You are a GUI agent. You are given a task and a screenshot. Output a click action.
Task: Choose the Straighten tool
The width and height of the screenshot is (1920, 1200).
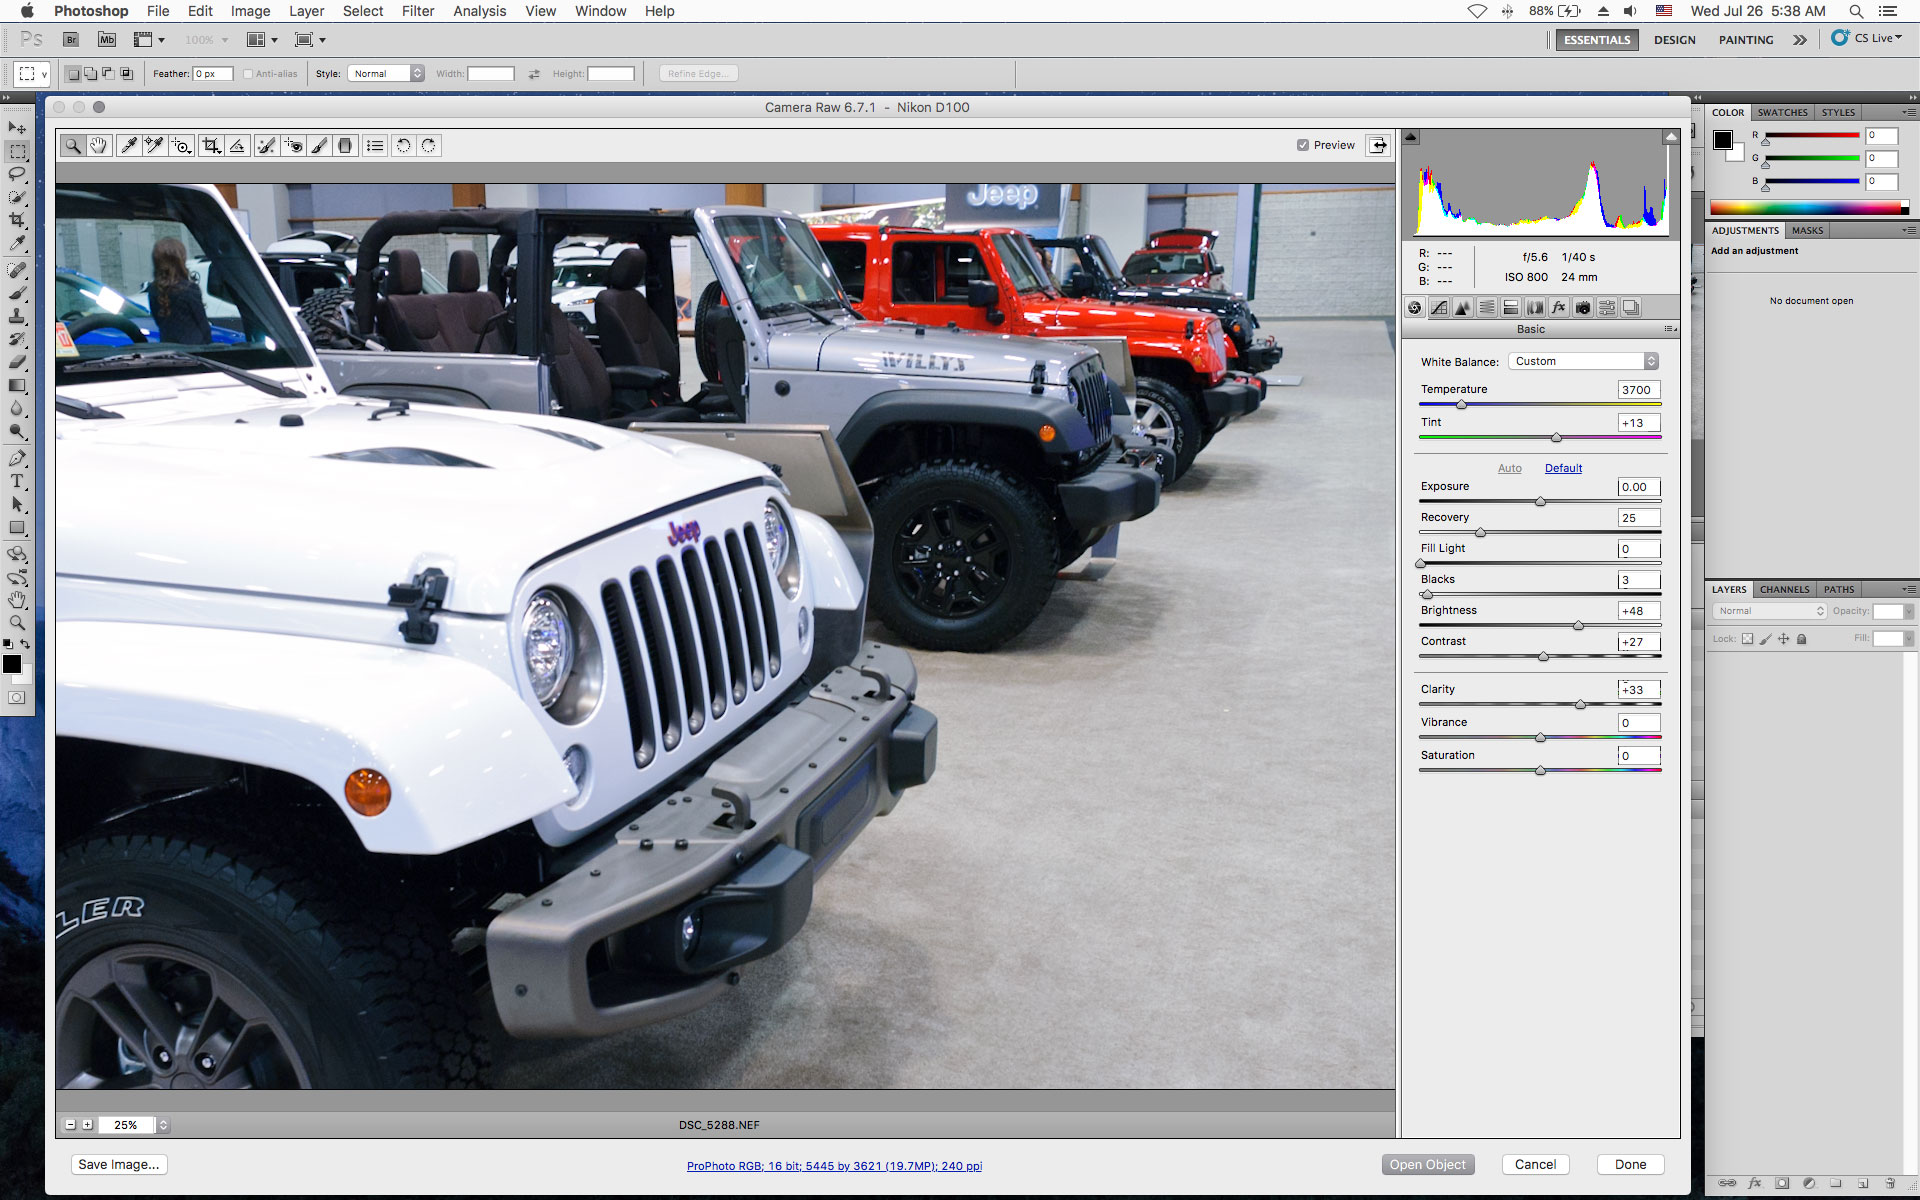click(x=237, y=146)
